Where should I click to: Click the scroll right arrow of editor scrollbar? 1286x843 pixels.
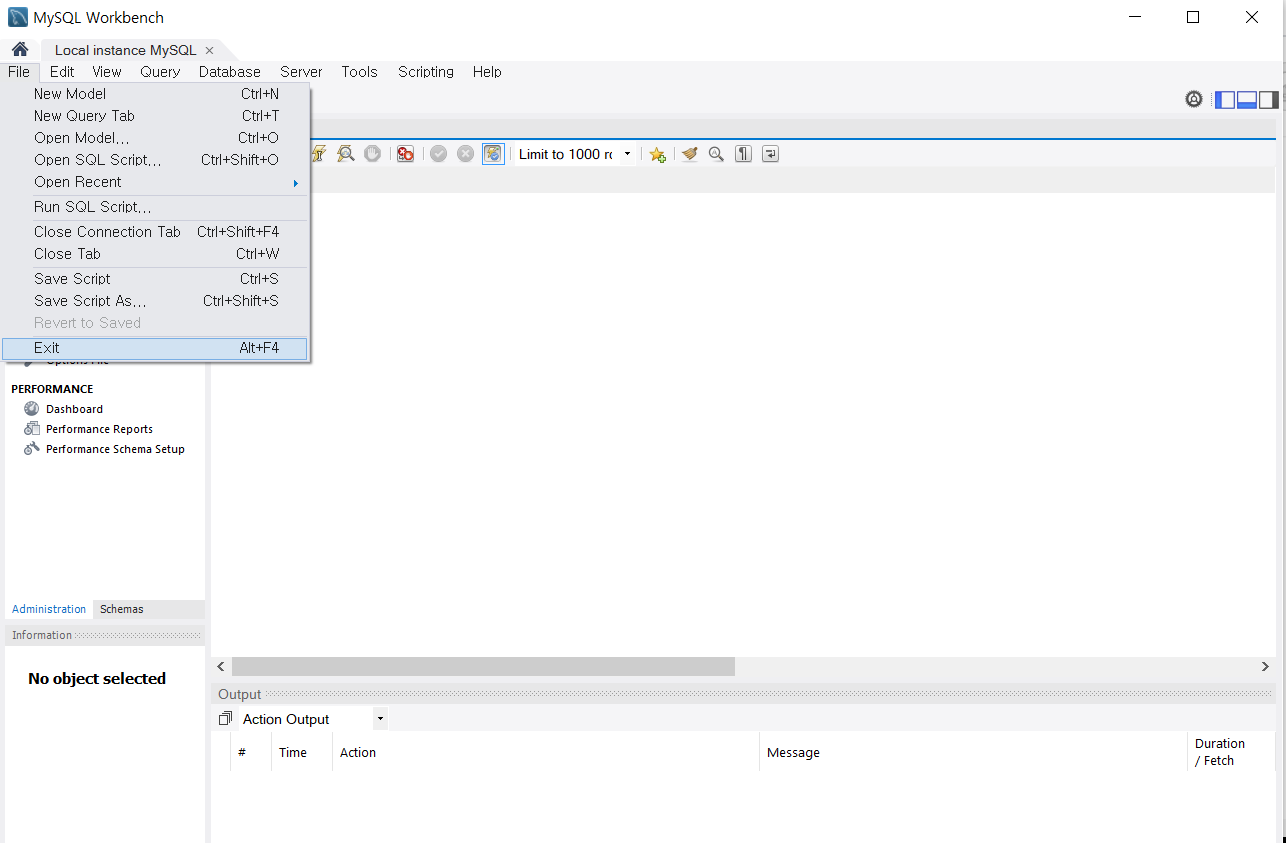click(x=1265, y=666)
